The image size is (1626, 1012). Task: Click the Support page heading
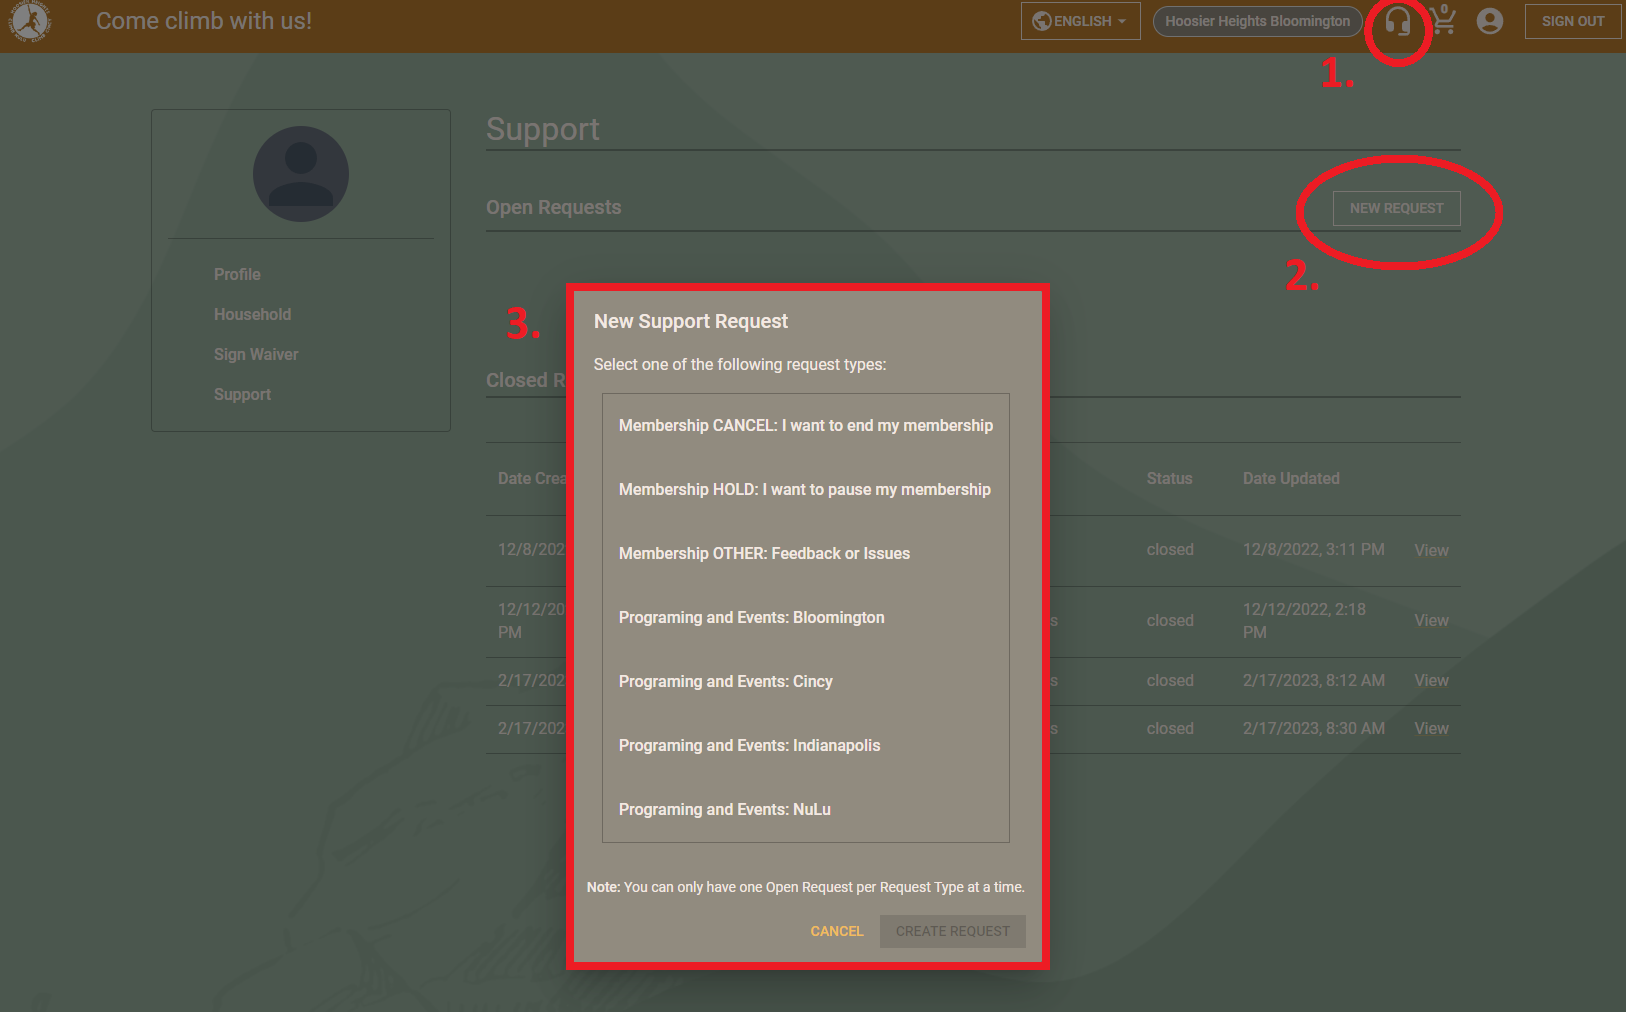542,129
